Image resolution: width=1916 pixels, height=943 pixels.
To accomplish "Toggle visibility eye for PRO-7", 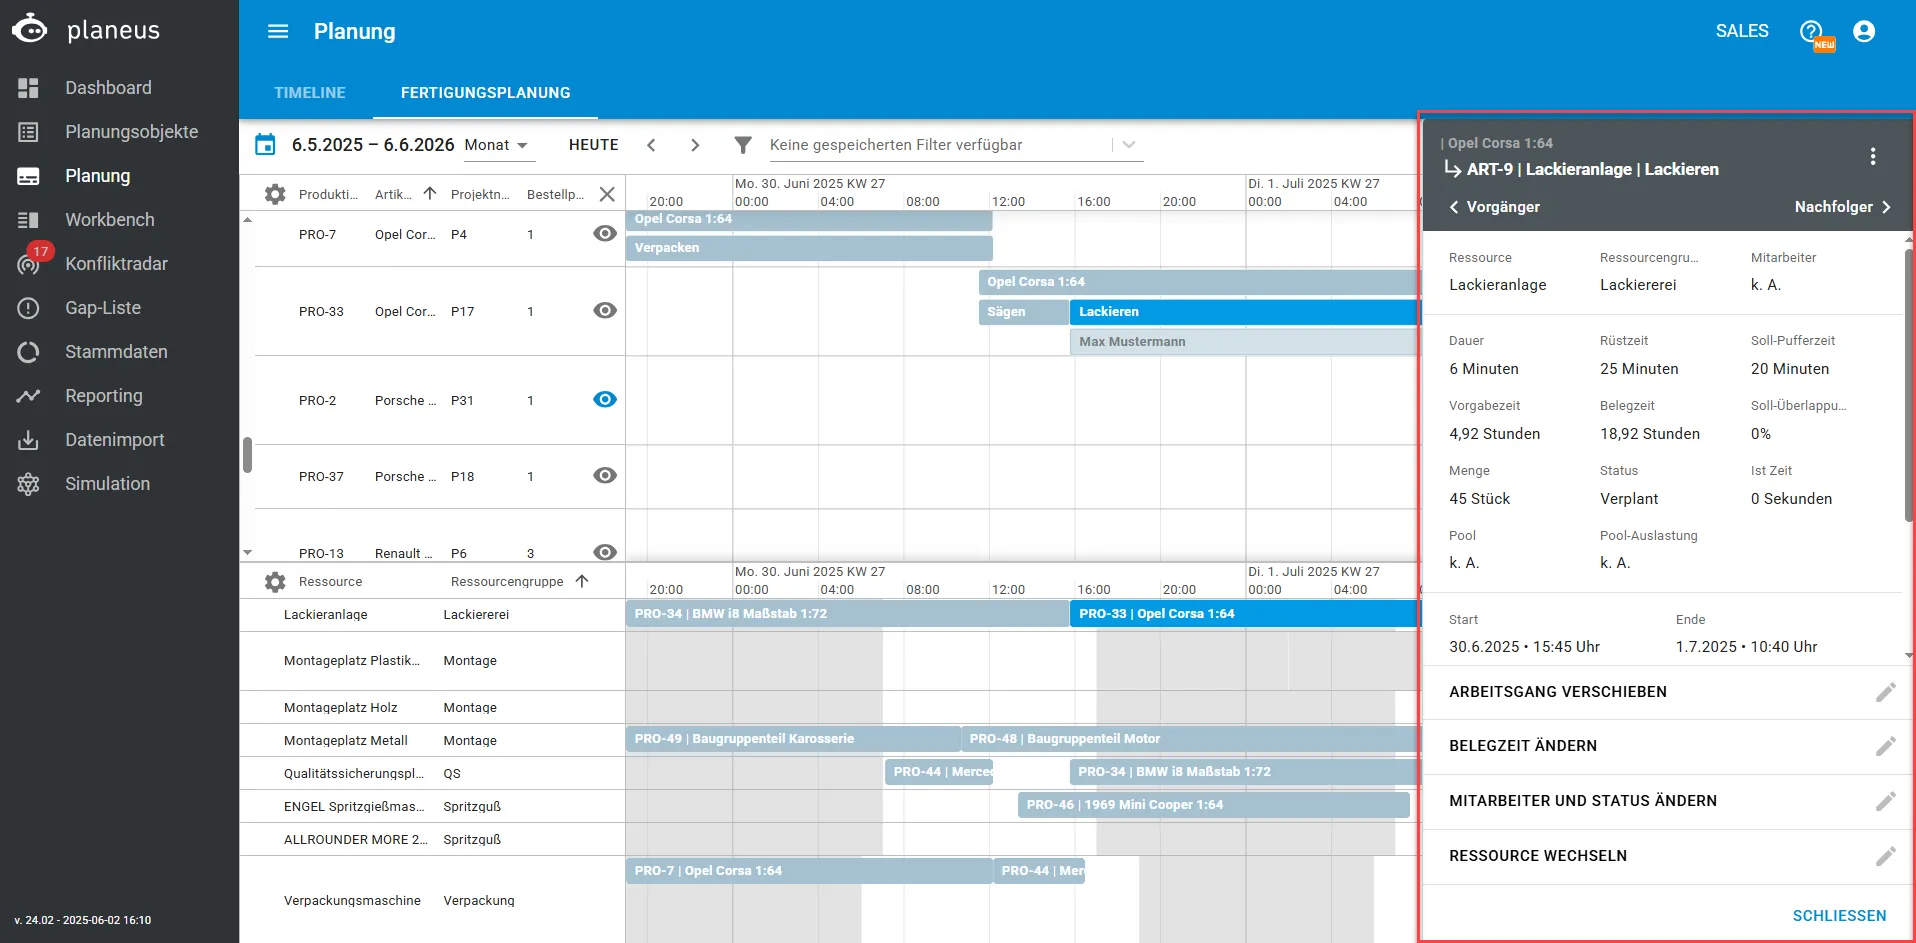I will (x=605, y=233).
